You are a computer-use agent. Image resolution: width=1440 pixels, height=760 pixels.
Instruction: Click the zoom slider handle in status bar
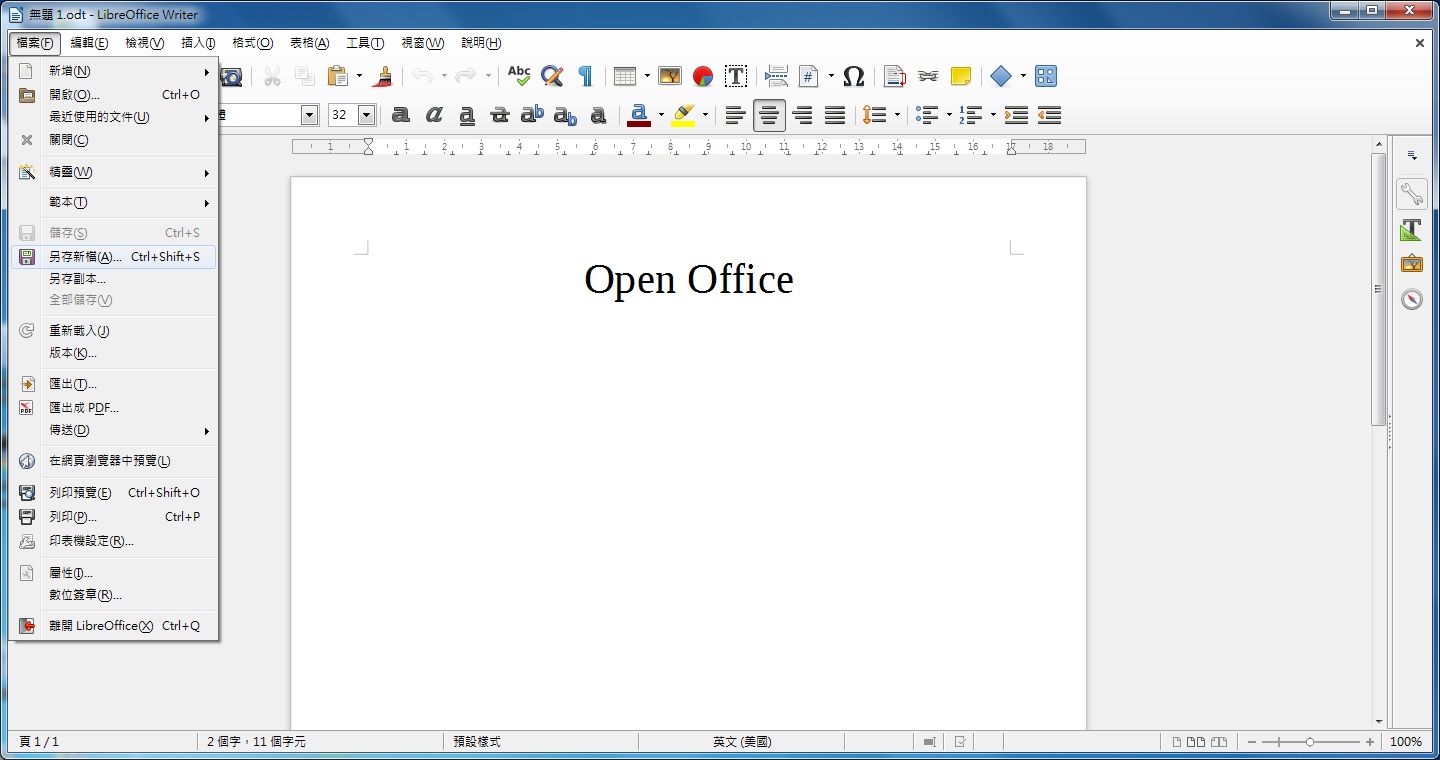pyautogui.click(x=1310, y=742)
